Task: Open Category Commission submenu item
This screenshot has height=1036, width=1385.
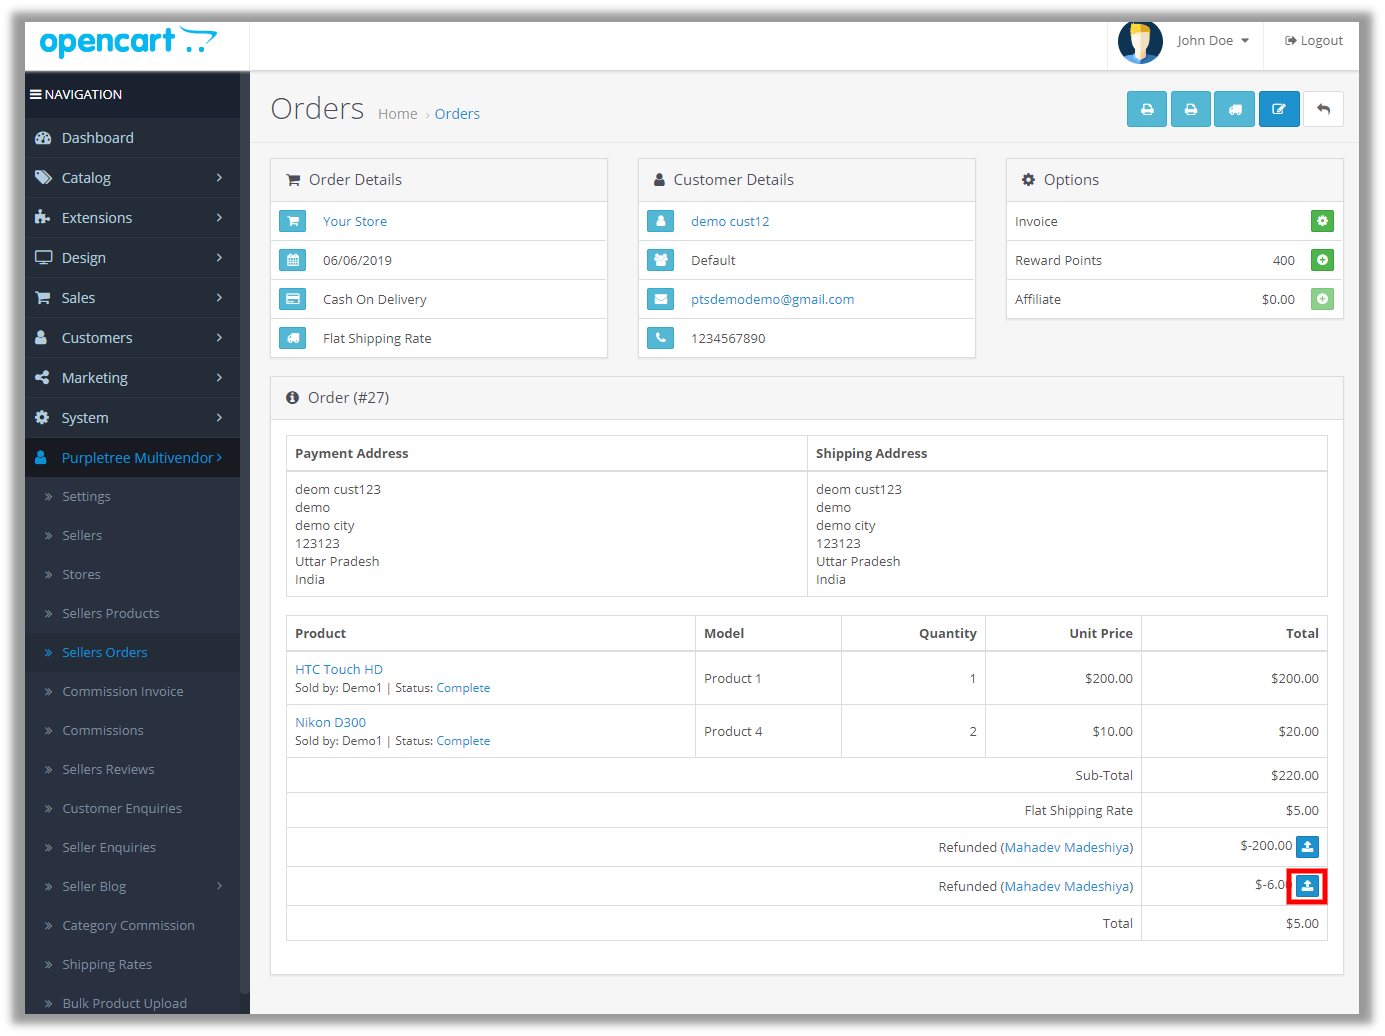Action: tap(132, 925)
